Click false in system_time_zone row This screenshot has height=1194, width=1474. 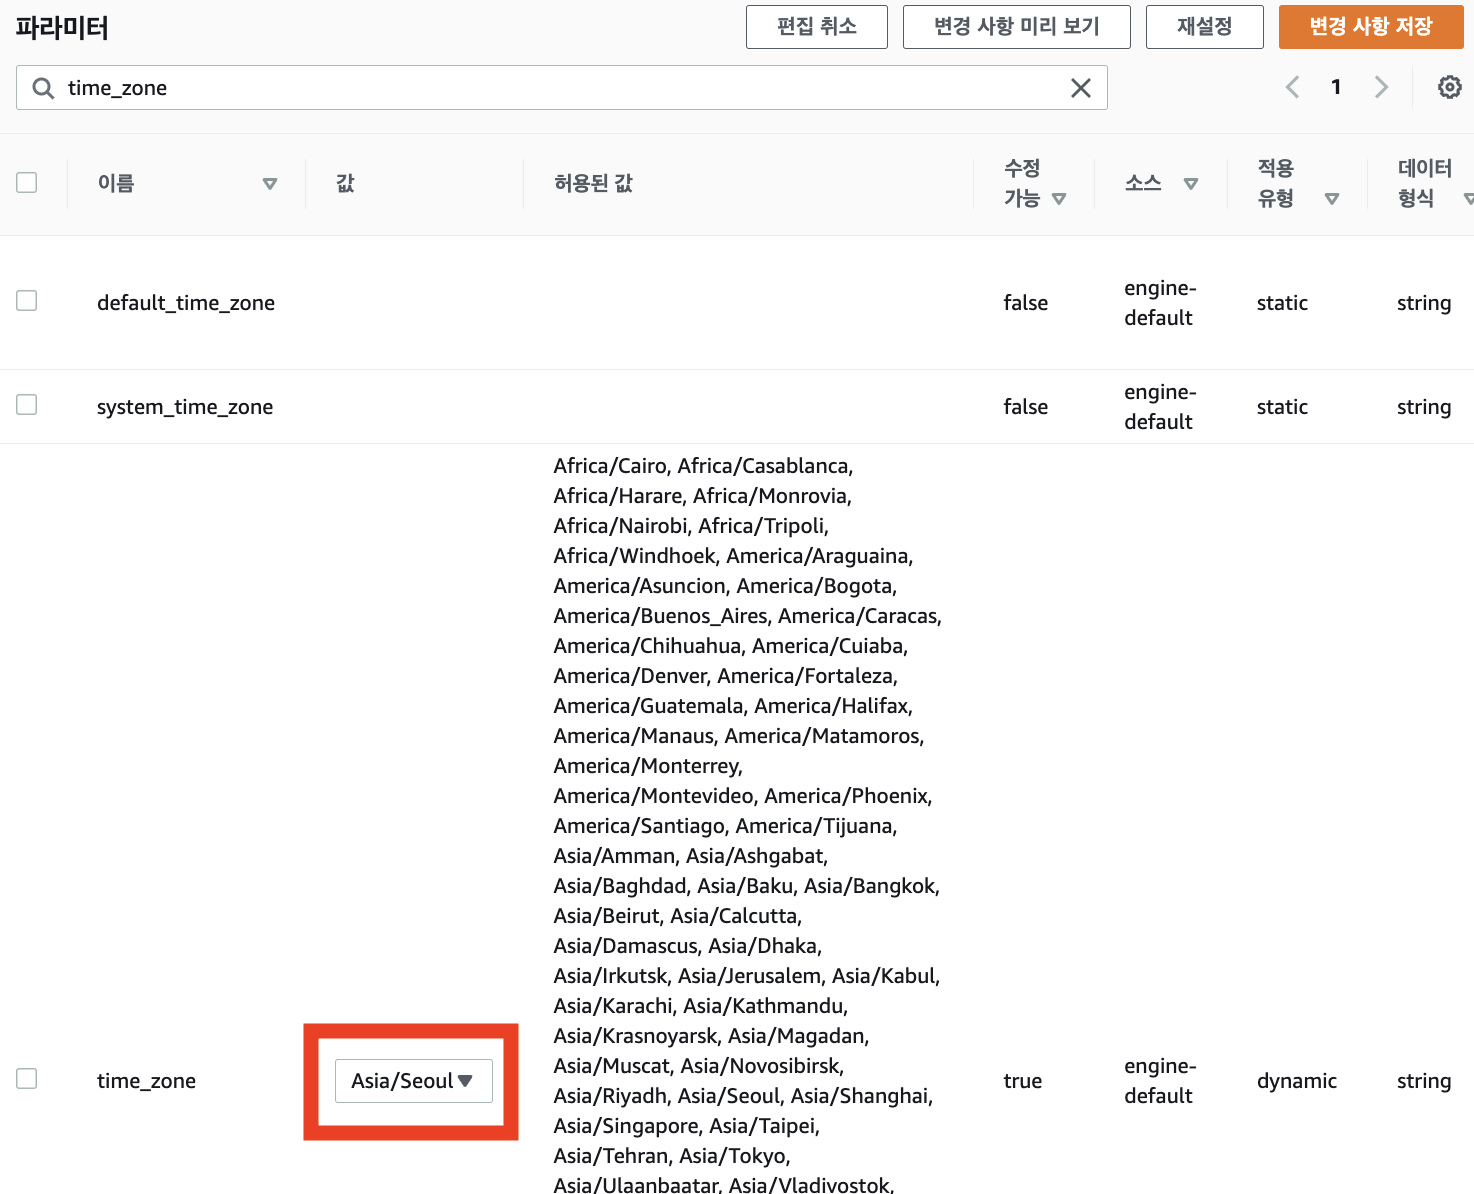[1026, 407]
